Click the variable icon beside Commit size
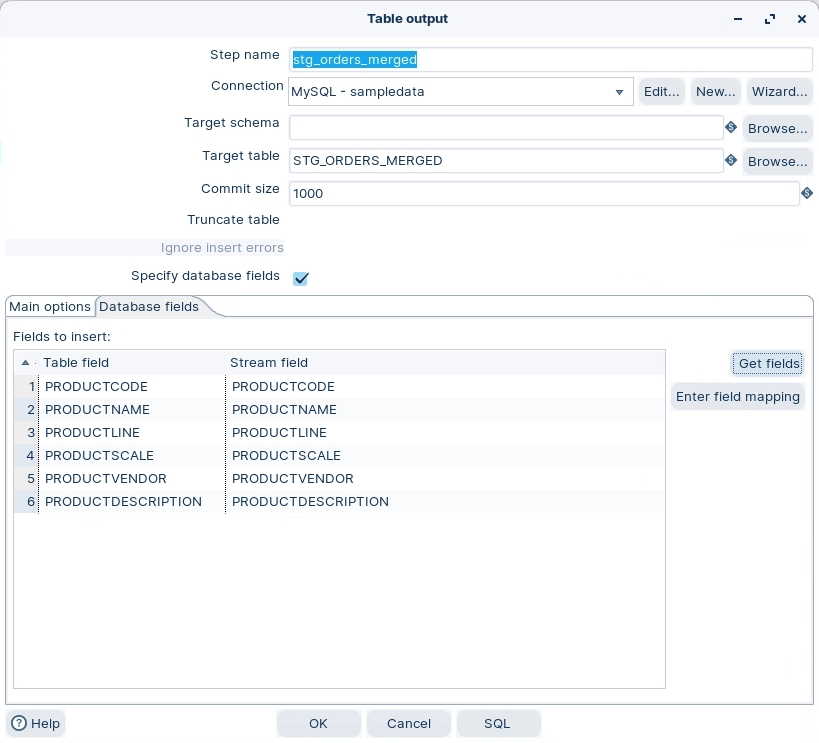 point(806,193)
